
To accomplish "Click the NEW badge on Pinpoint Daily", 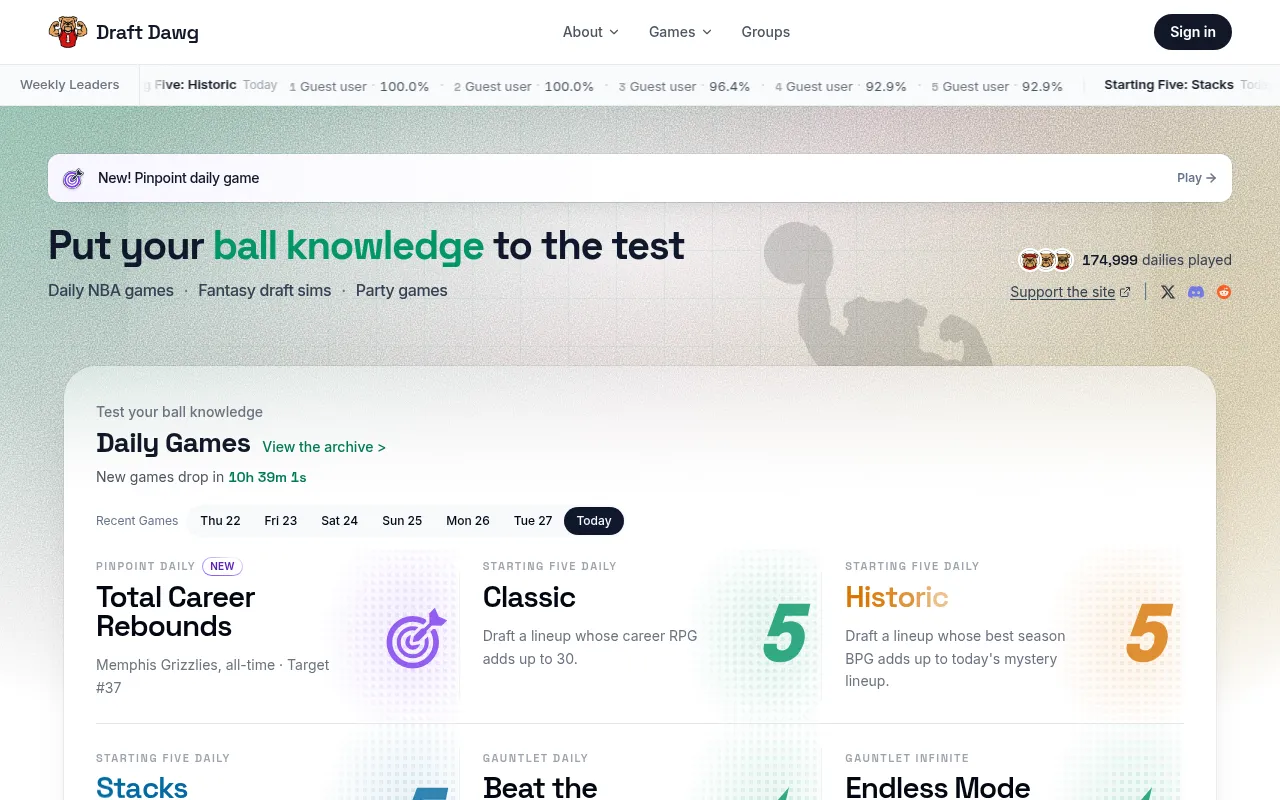I will 222,566.
